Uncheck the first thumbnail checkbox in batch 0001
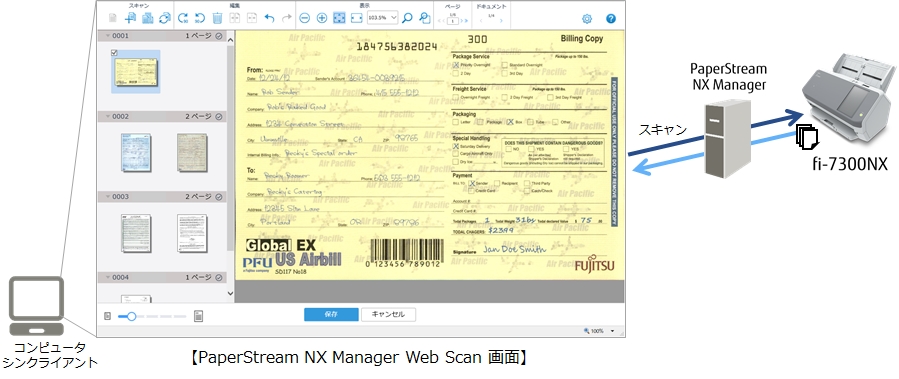899x379 pixels. tap(114, 53)
